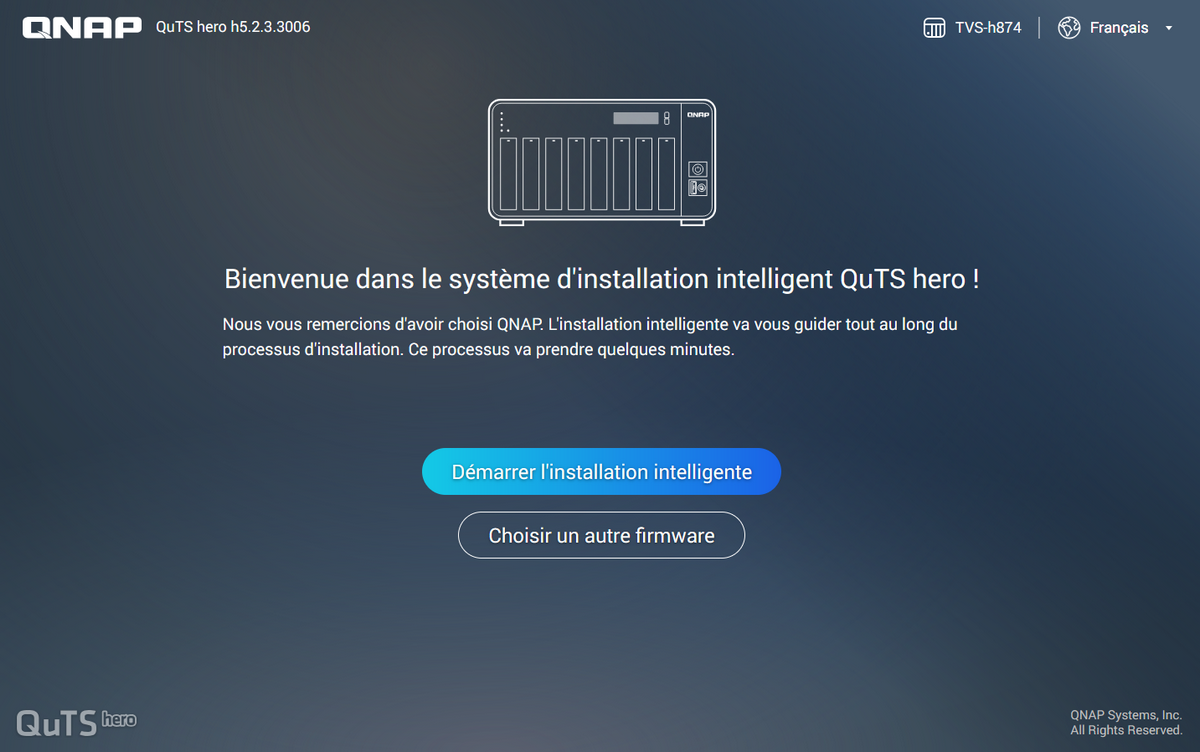Image resolution: width=1200 pixels, height=752 pixels.
Task: Select the TVS-h874 model label
Action: tap(988, 28)
